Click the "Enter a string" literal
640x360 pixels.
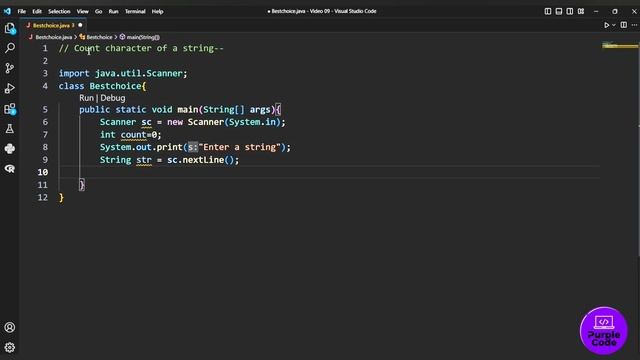240,147
